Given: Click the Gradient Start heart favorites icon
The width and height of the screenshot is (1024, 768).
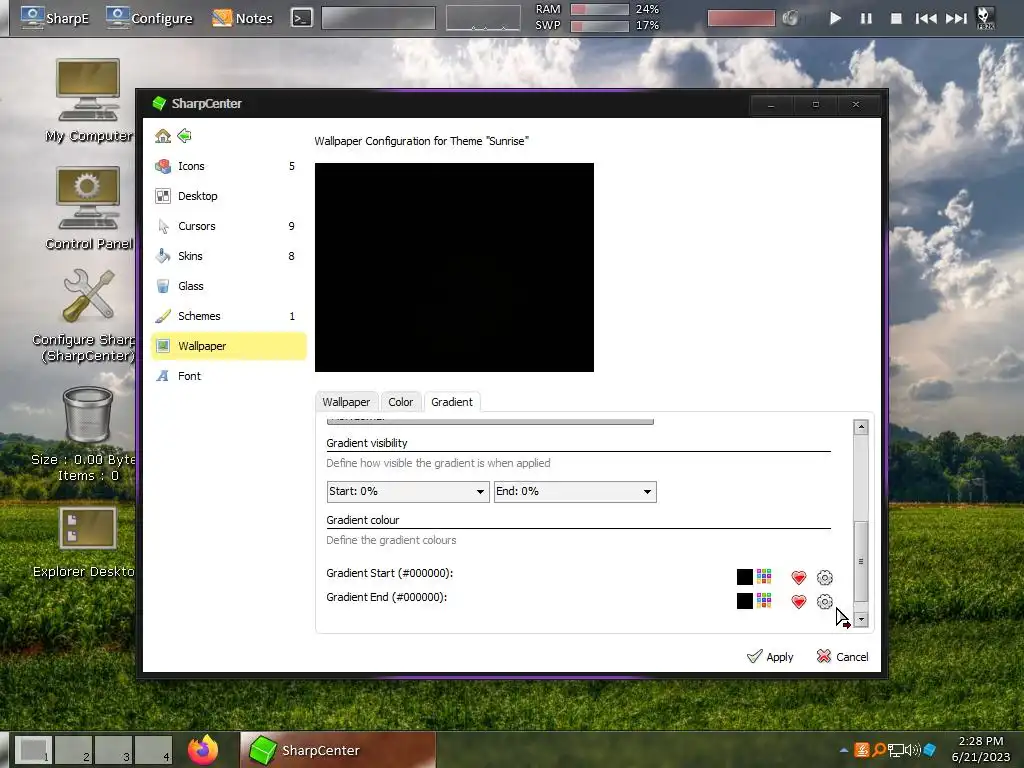Looking at the screenshot, I should pyautogui.click(x=798, y=577).
